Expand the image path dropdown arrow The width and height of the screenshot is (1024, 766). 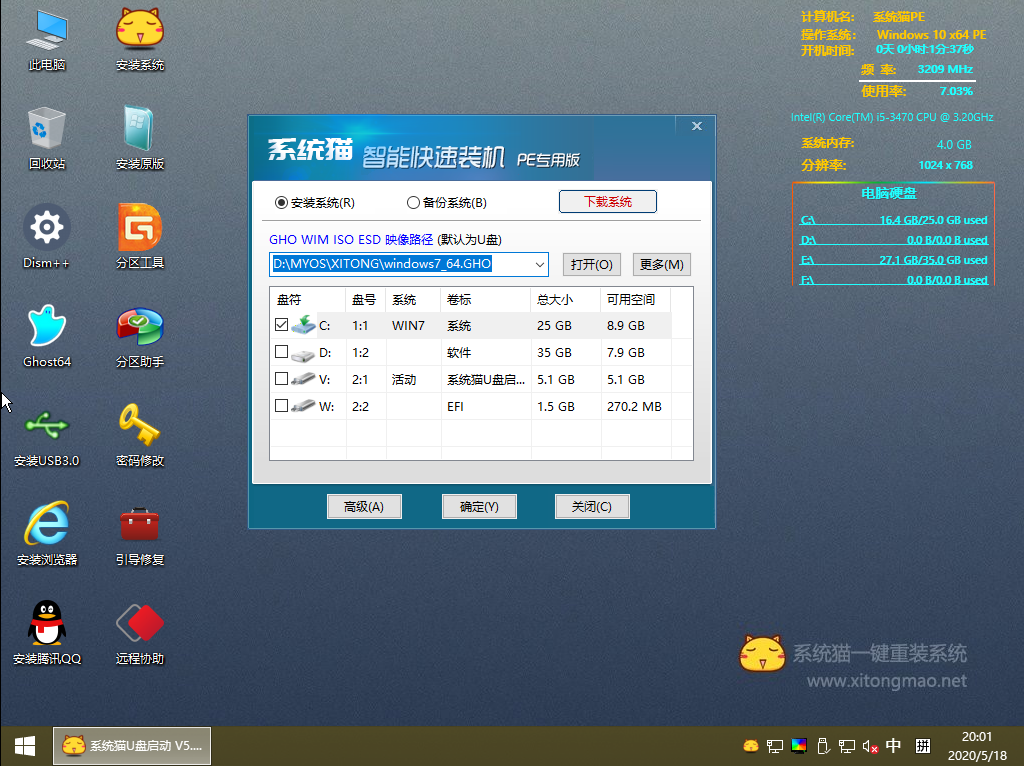pos(539,264)
